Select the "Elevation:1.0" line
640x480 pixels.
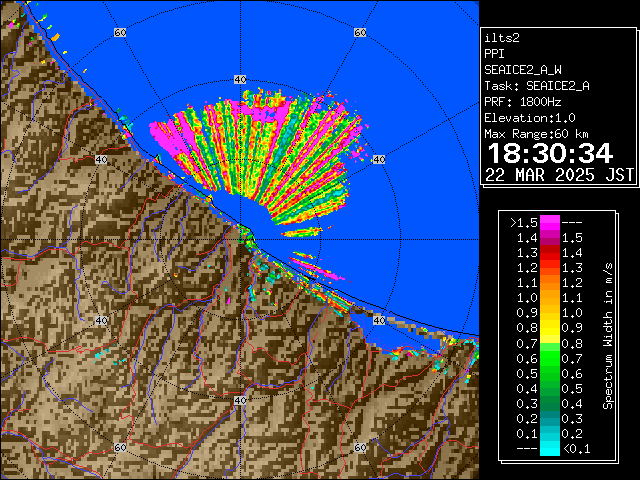click(x=530, y=118)
